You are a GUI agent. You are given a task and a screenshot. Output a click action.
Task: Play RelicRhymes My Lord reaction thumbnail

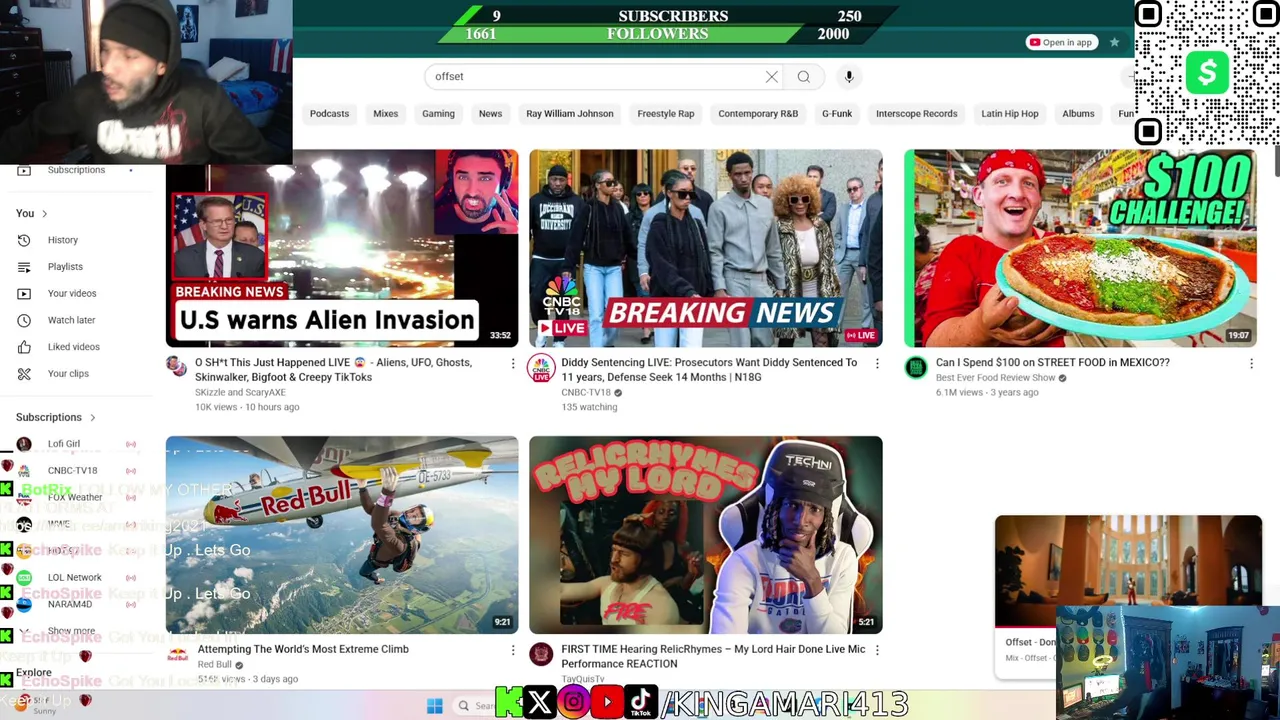(706, 535)
